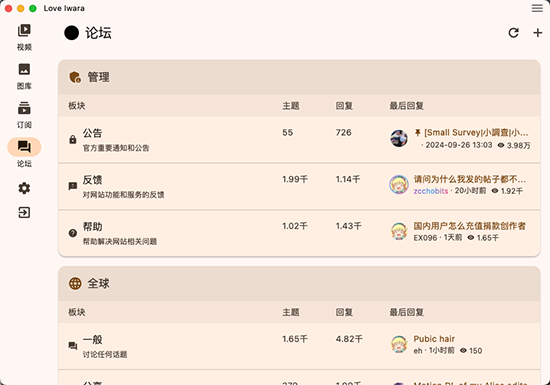Click the eye icon next to 1.92千
550x385 pixels.
coord(495,191)
